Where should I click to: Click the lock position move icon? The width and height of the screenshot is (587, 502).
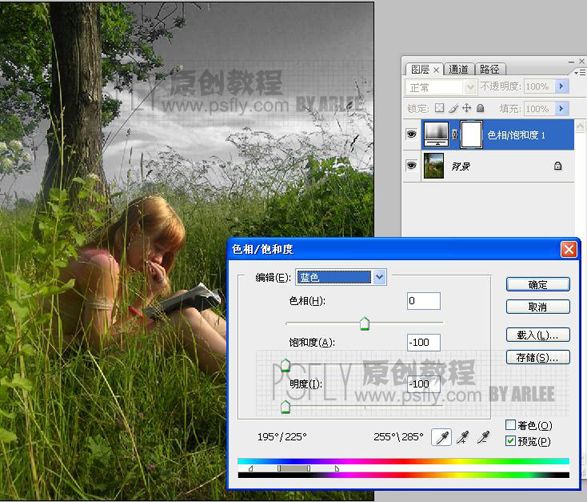(x=466, y=108)
